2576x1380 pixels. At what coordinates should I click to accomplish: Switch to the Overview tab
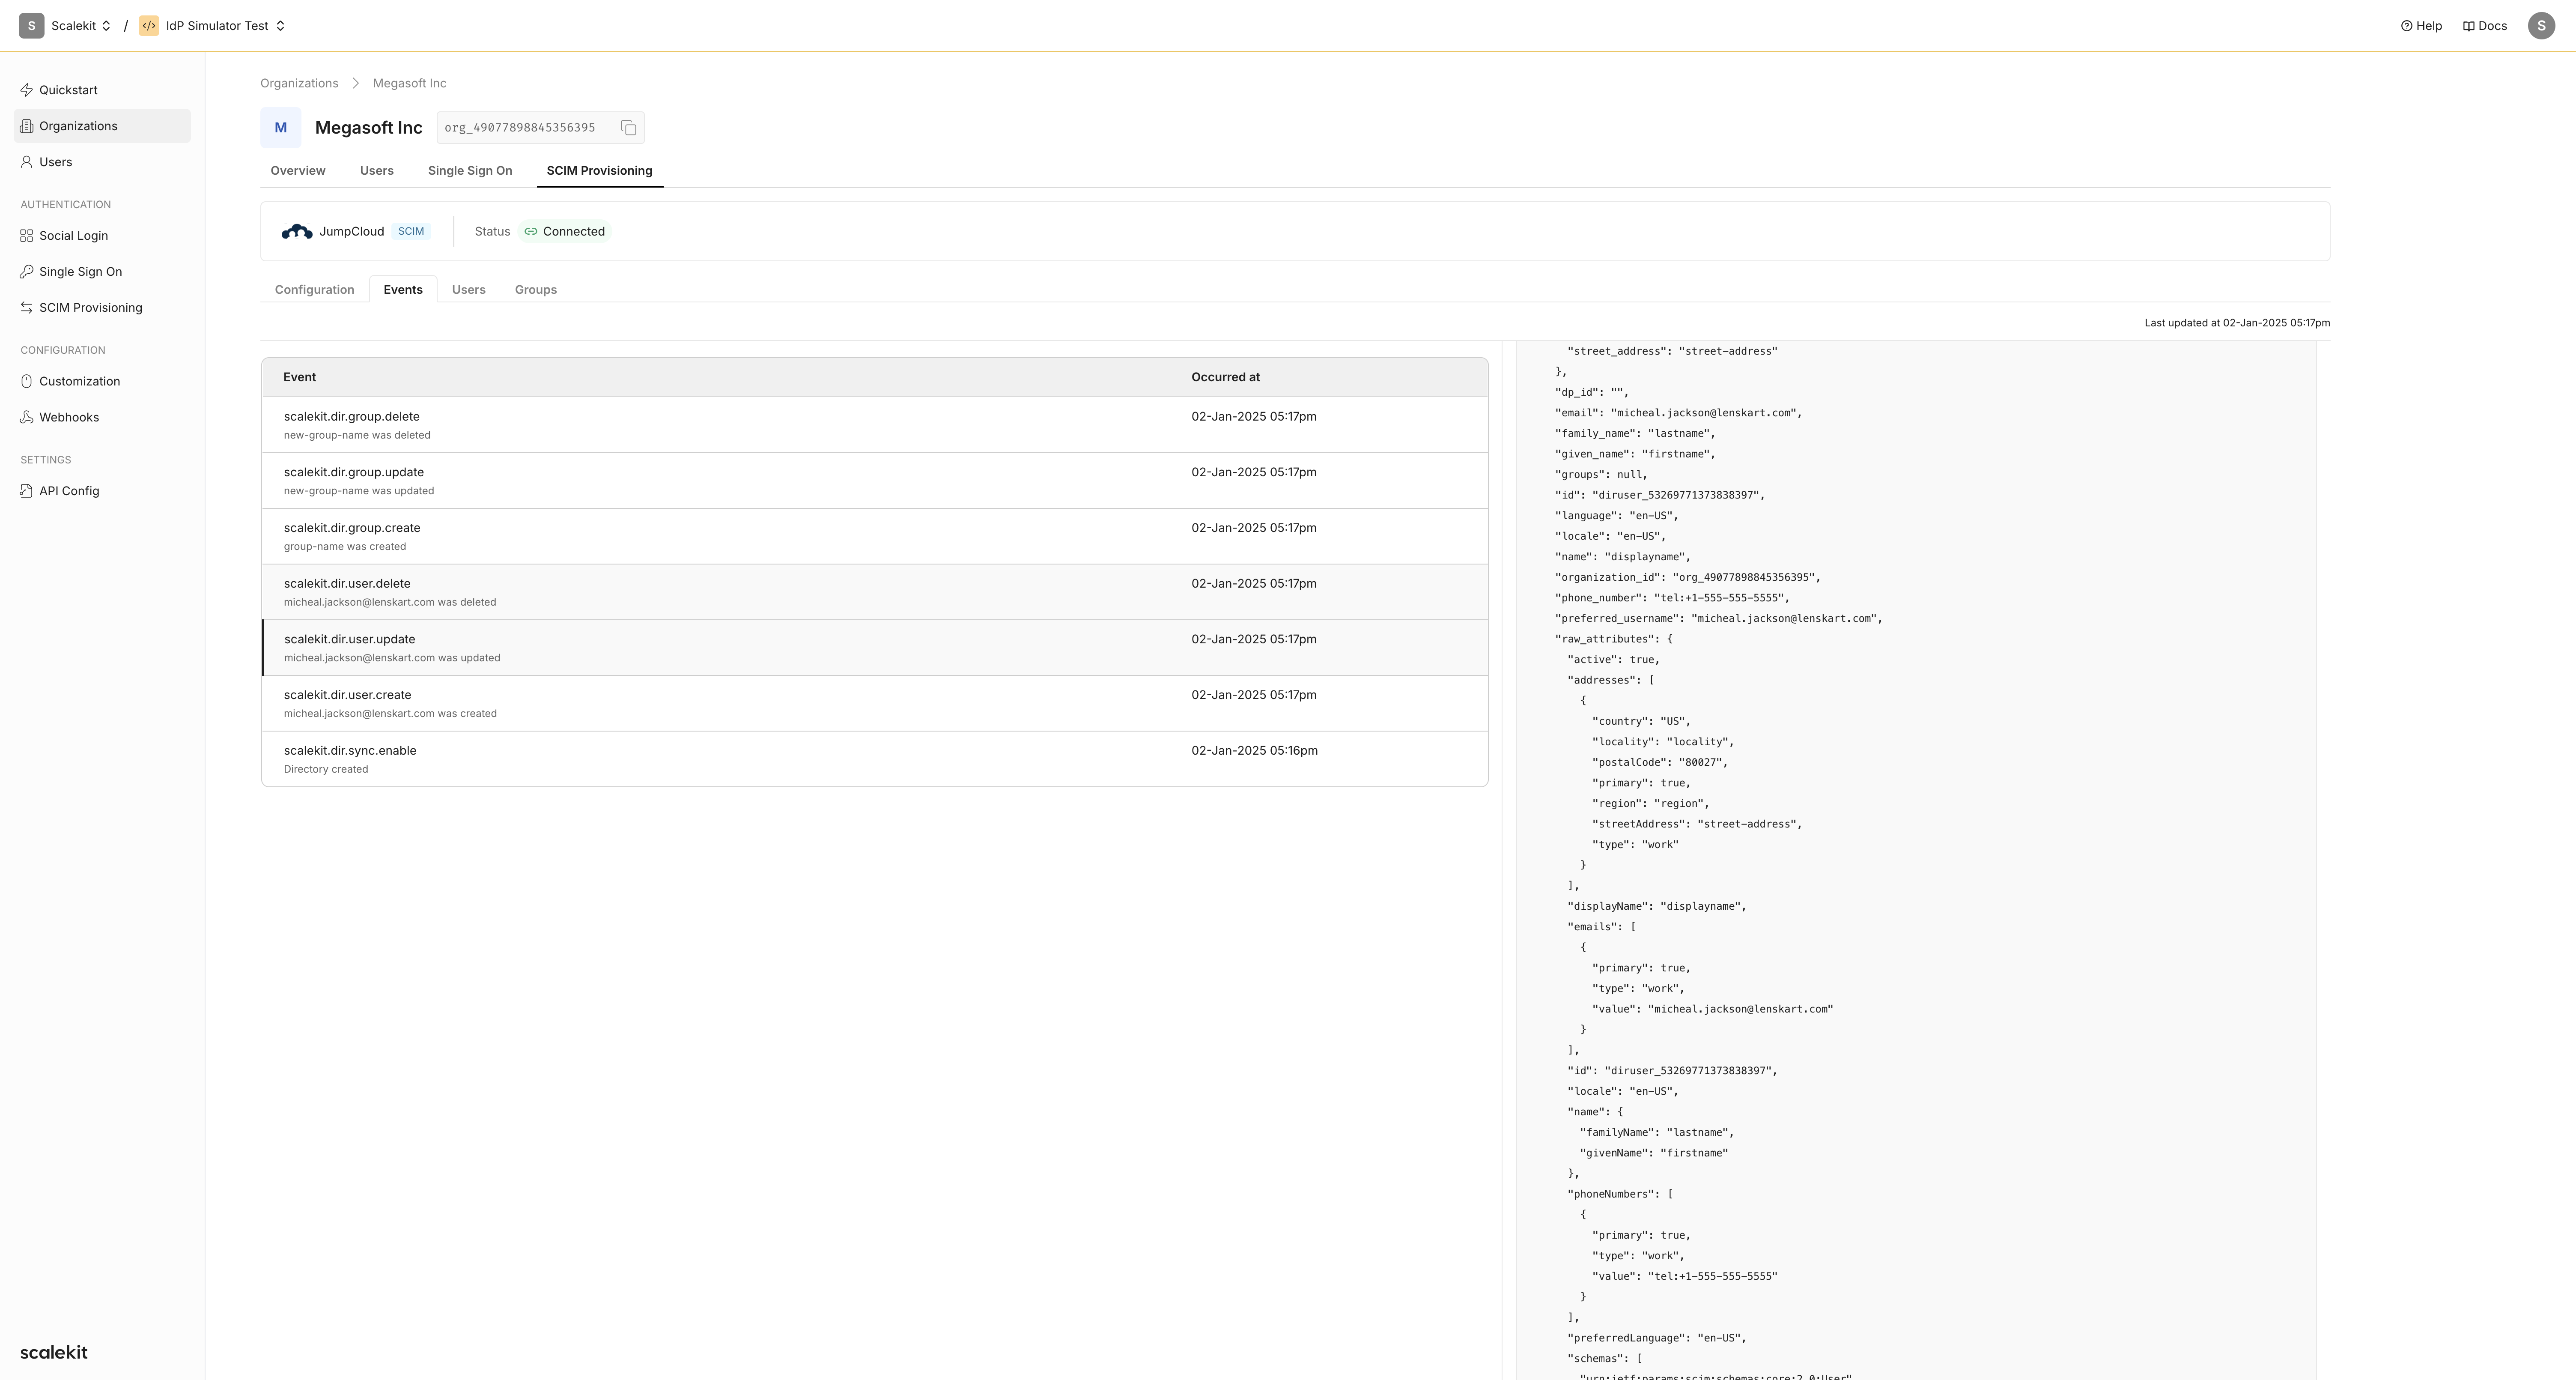298,171
